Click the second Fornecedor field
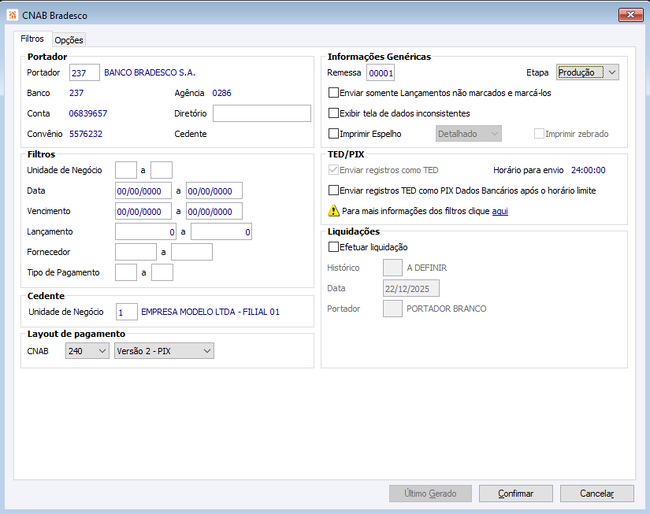The height and width of the screenshot is (514, 650). pyautogui.click(x=192, y=252)
